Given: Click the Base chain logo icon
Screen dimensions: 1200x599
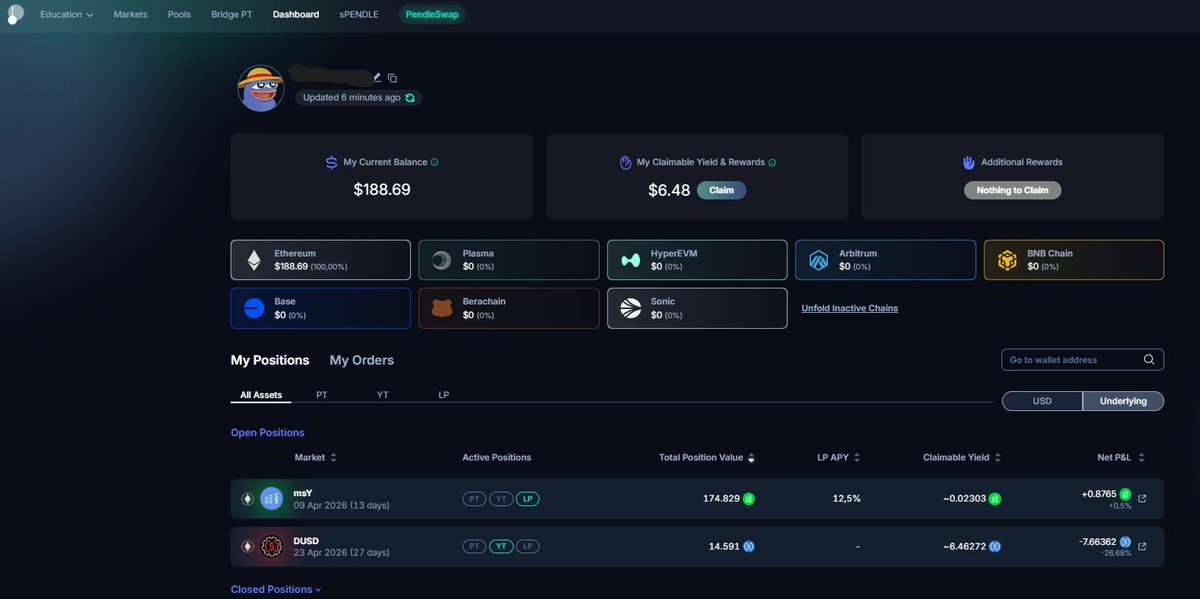Looking at the screenshot, I should click(x=254, y=308).
